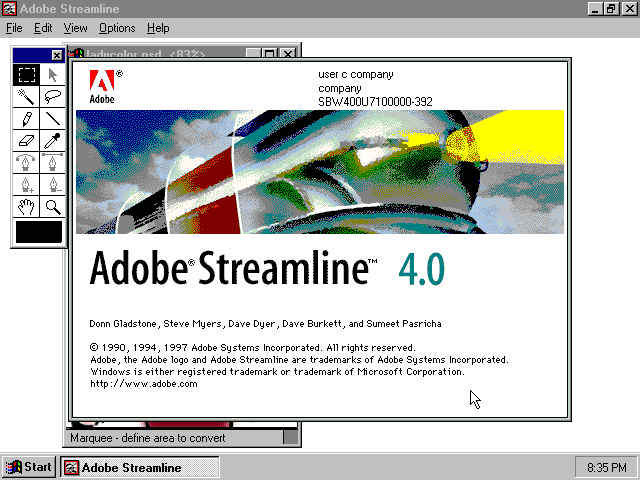This screenshot has width=640, height=480.
Task: Select the Pencil tool
Action: [x=26, y=119]
